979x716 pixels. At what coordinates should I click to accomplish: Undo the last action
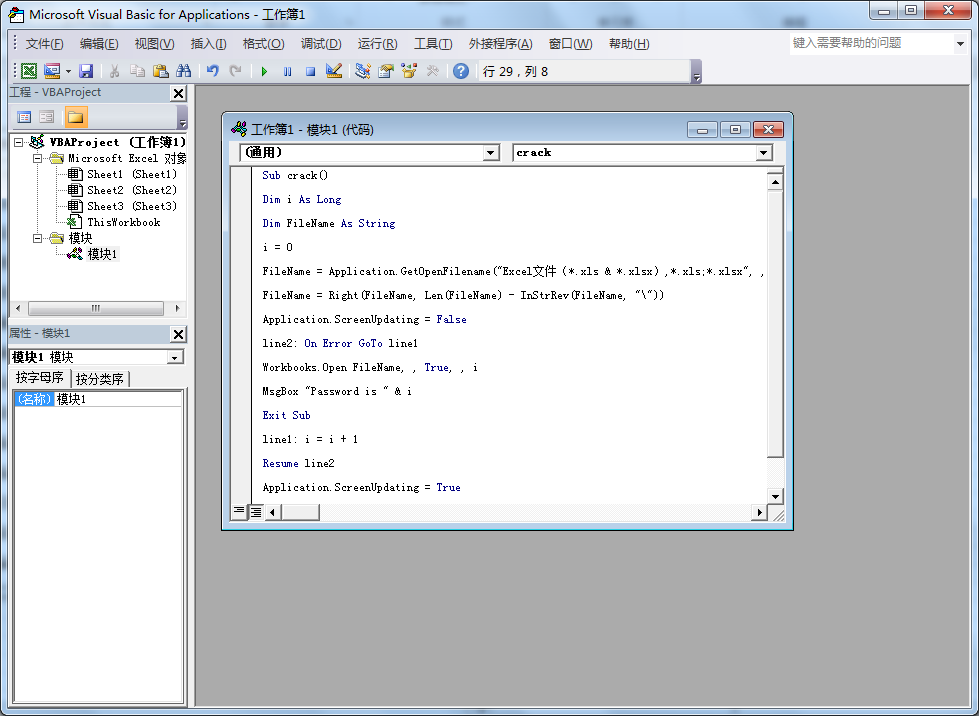(x=213, y=71)
